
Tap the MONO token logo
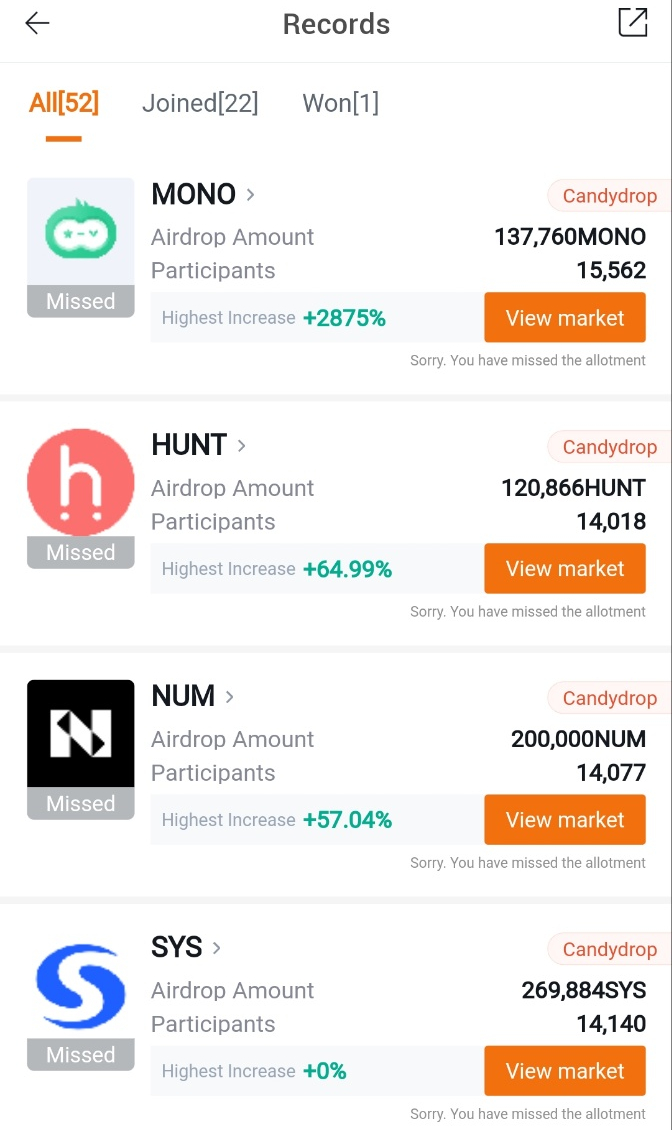coord(80,232)
